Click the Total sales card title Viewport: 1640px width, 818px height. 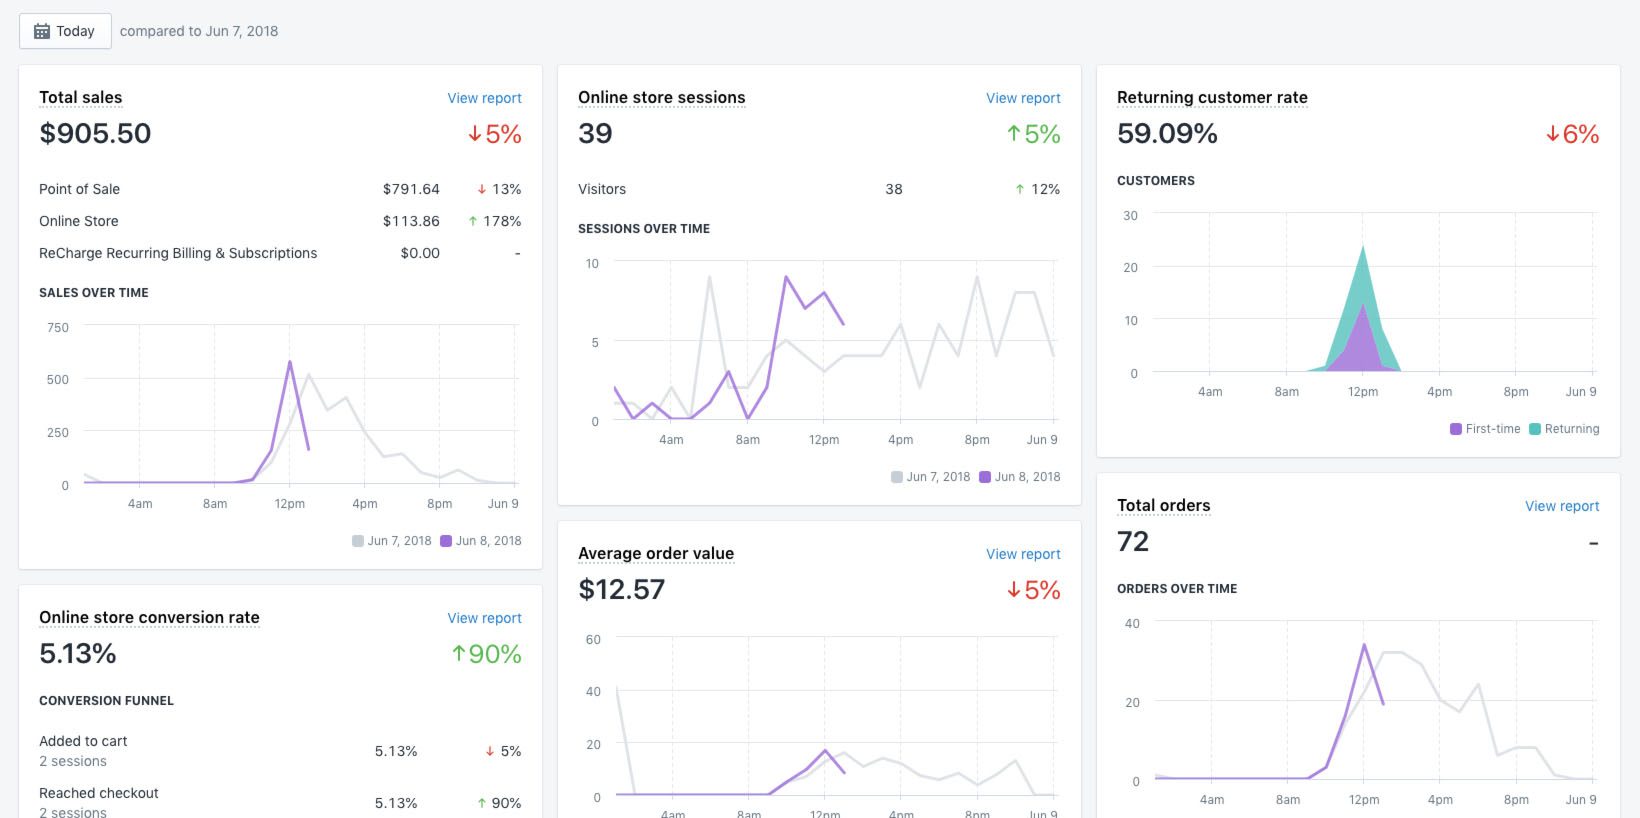click(80, 97)
